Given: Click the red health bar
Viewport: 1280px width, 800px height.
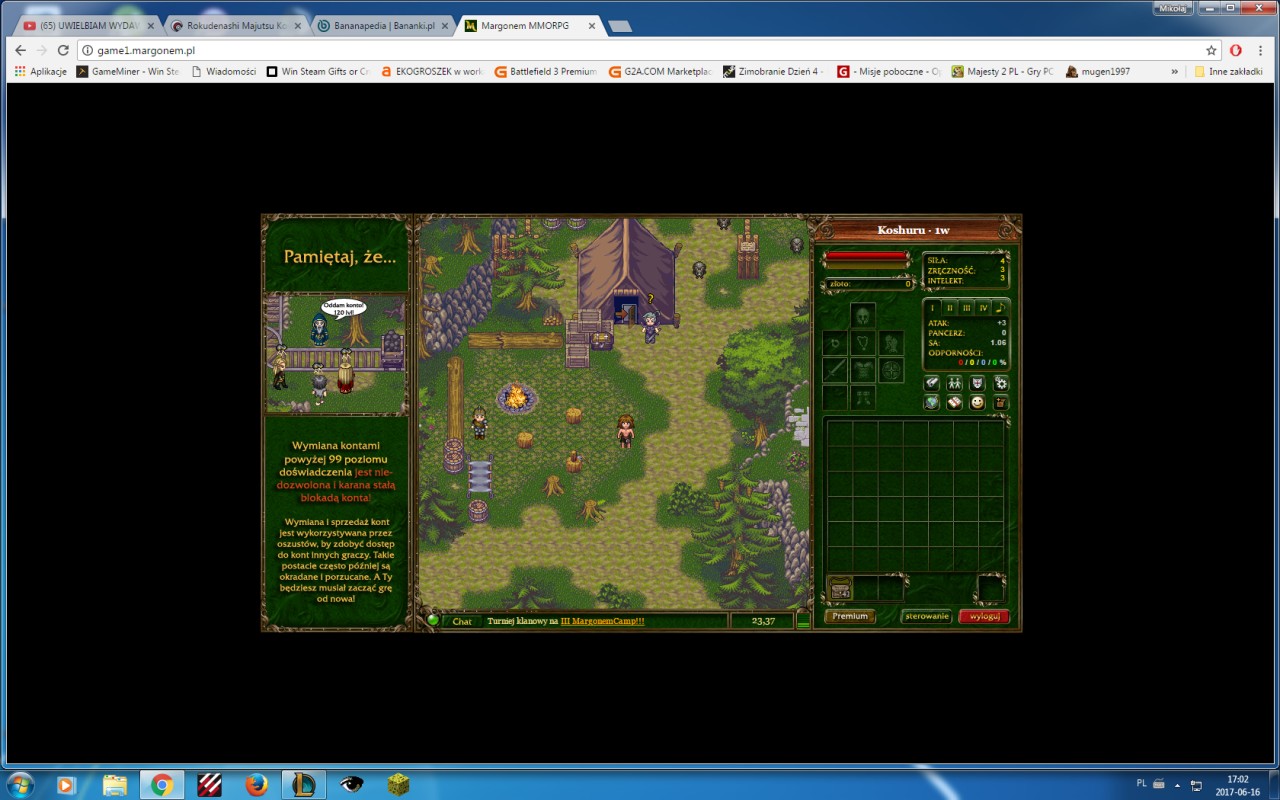Looking at the screenshot, I should click(866, 256).
